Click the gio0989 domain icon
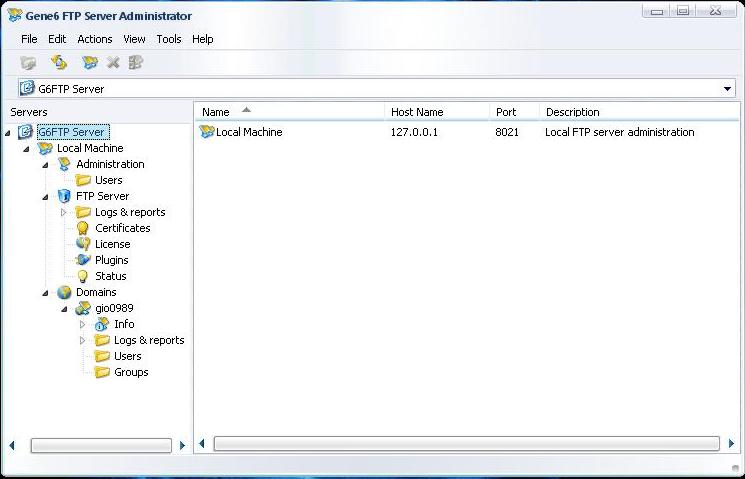Viewport: 745px width, 479px height. [x=83, y=308]
